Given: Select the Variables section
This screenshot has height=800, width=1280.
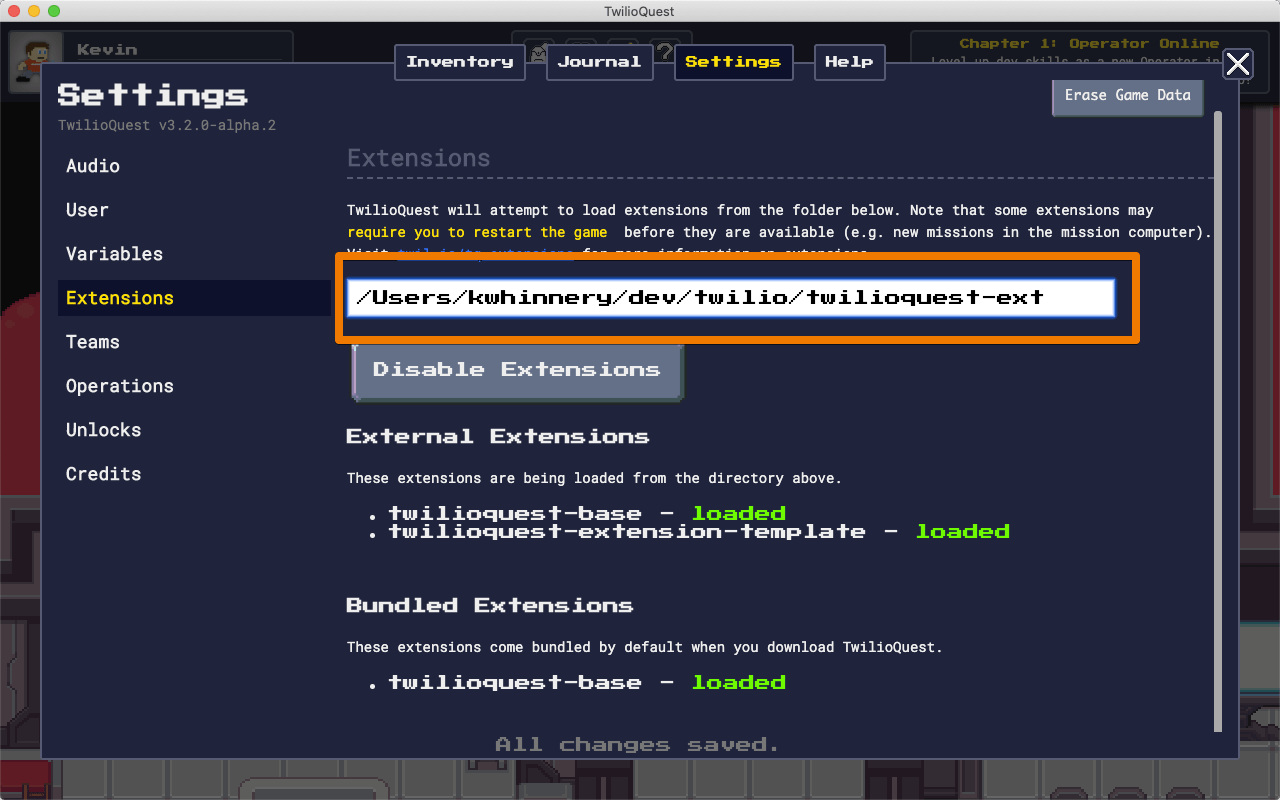Looking at the screenshot, I should pyautogui.click(x=114, y=254).
